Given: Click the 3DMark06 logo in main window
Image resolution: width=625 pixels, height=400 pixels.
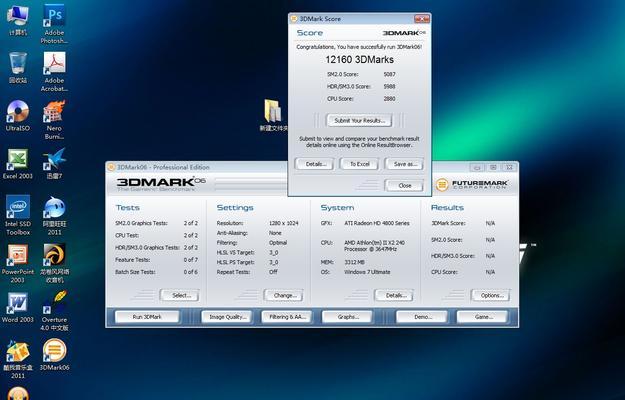Looking at the screenshot, I should pos(161,183).
